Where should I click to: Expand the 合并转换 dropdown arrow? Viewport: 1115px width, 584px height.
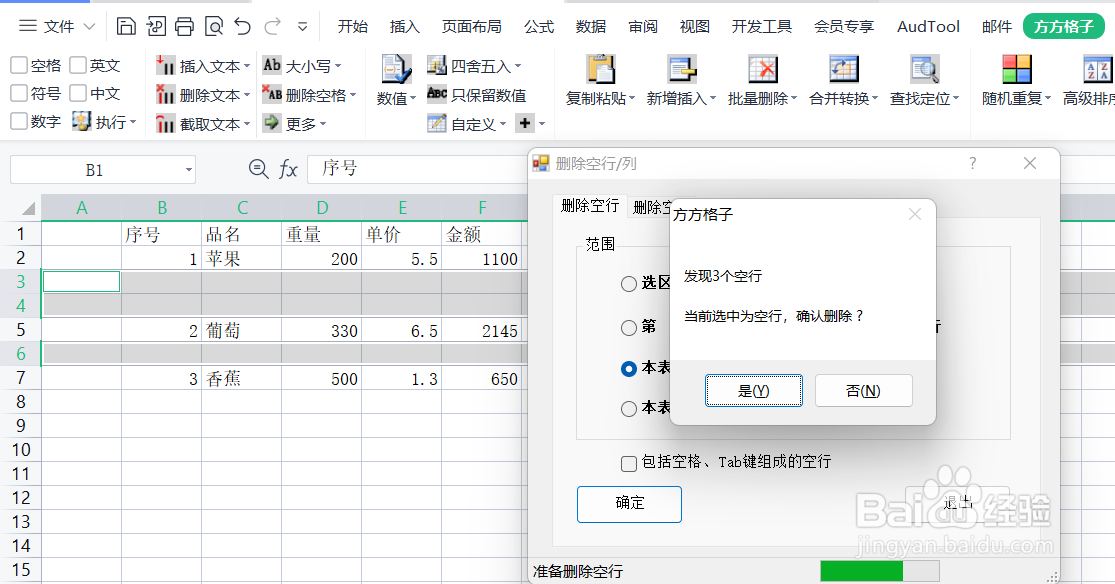coord(875,99)
